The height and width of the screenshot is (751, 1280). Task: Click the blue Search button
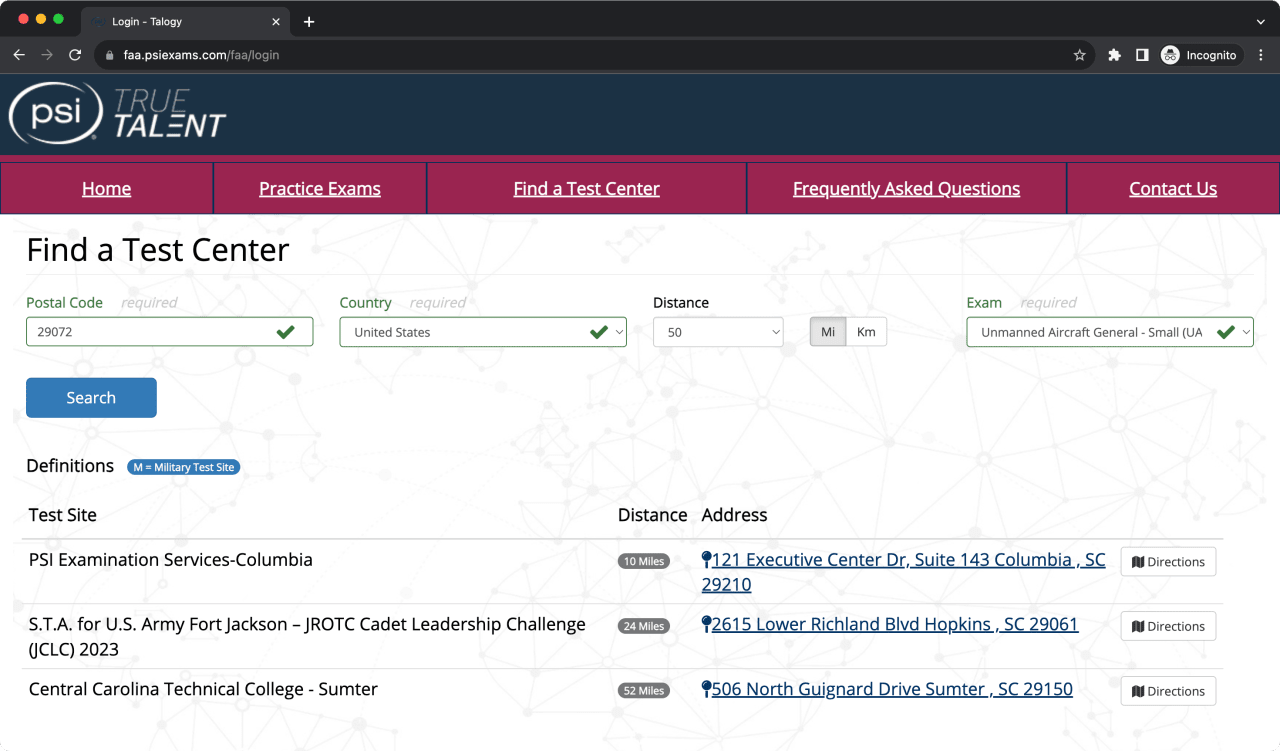tap(91, 398)
